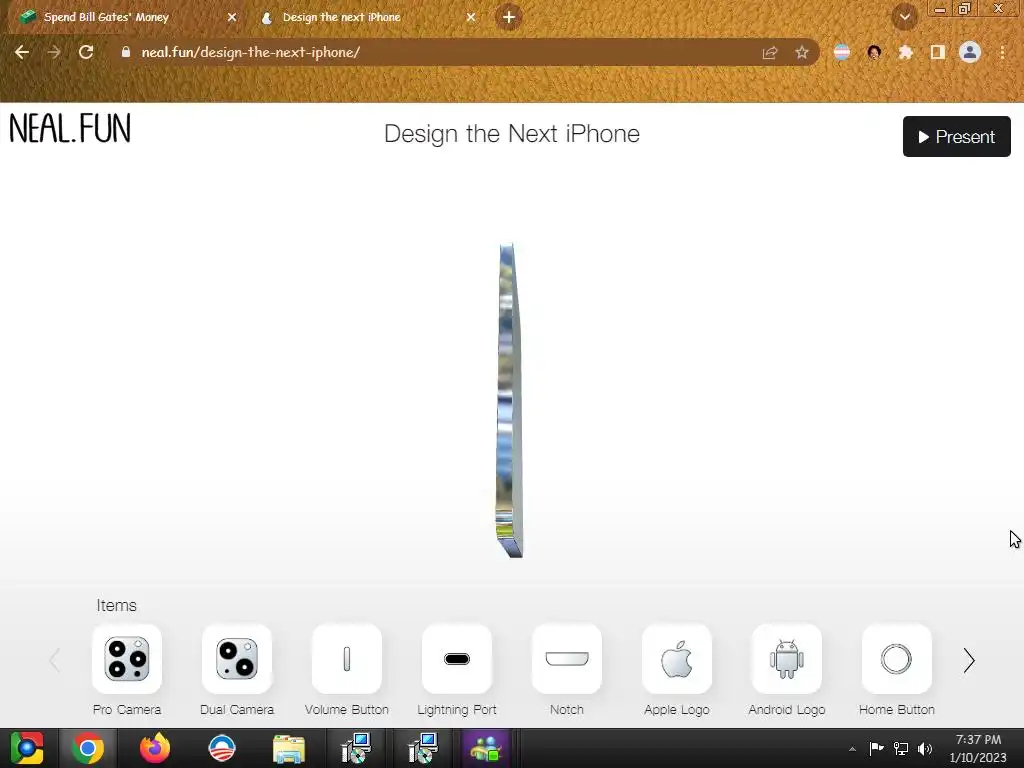The height and width of the screenshot is (768, 1024).
Task: Open the network status tray icon
Action: tap(901, 748)
